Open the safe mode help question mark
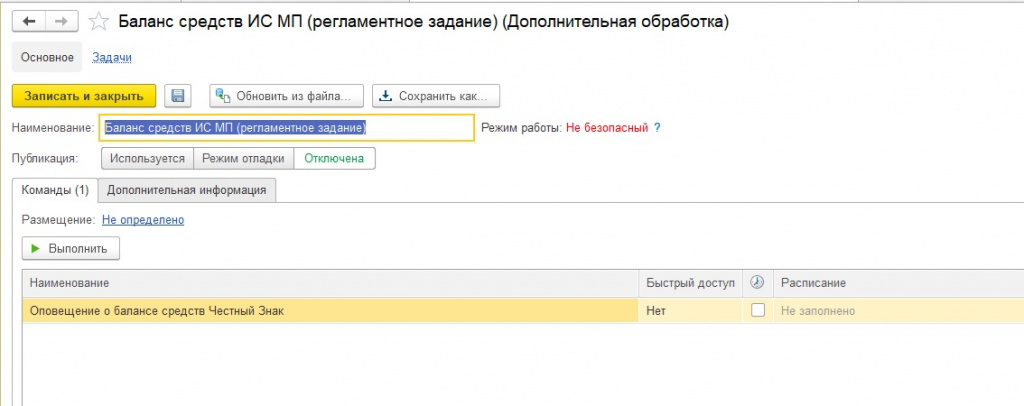 [657, 129]
